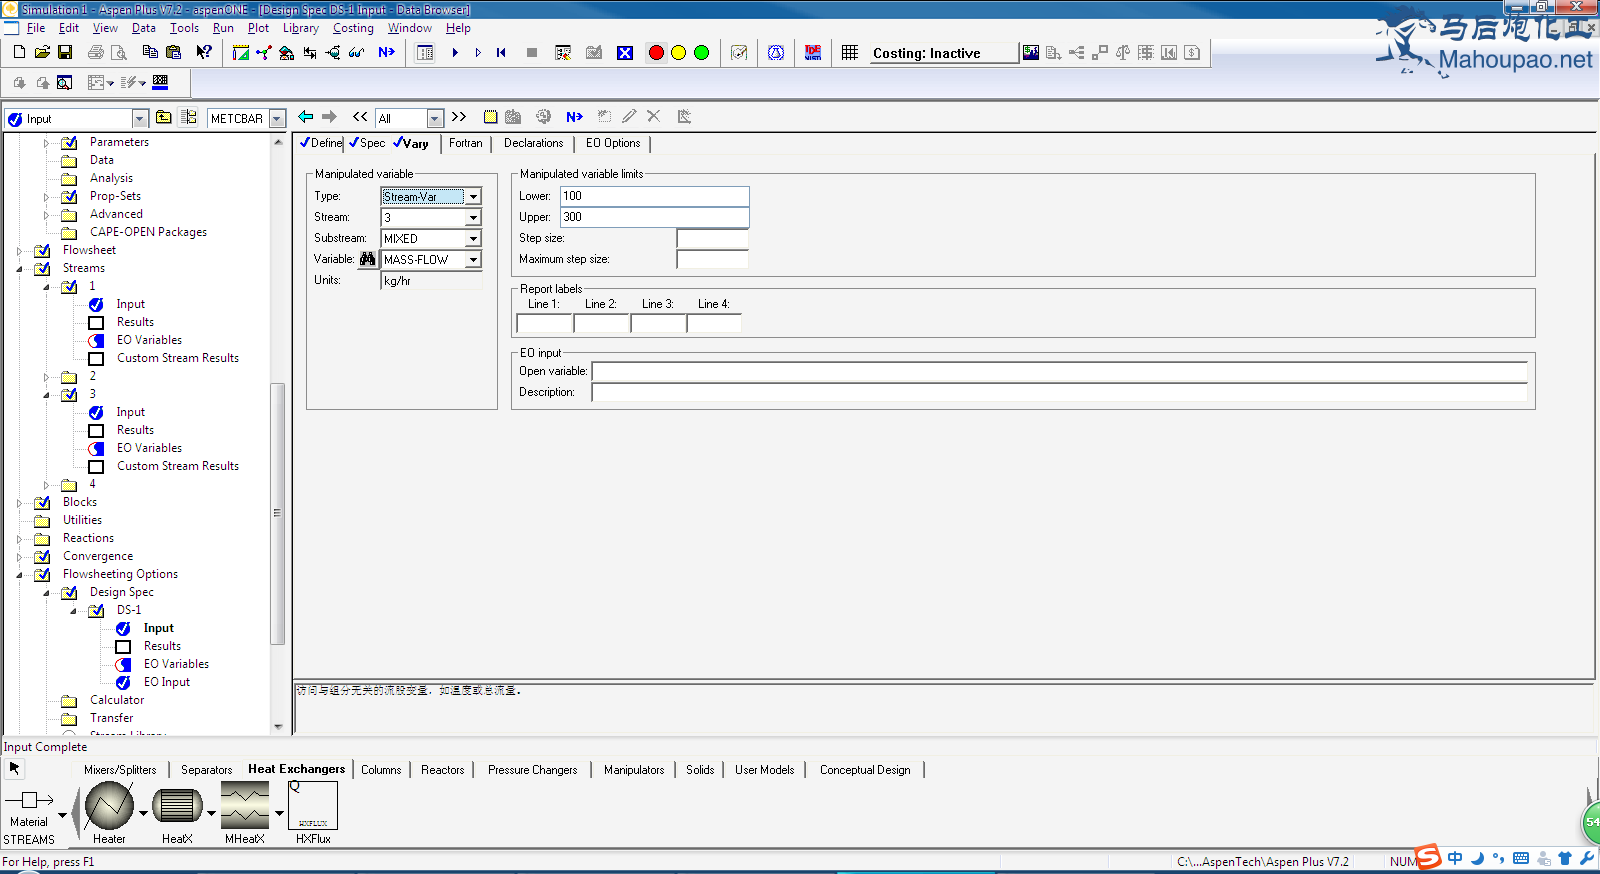This screenshot has width=1600, height=874.
Task: Click the Lower limit field showing 100
Action: pos(654,196)
